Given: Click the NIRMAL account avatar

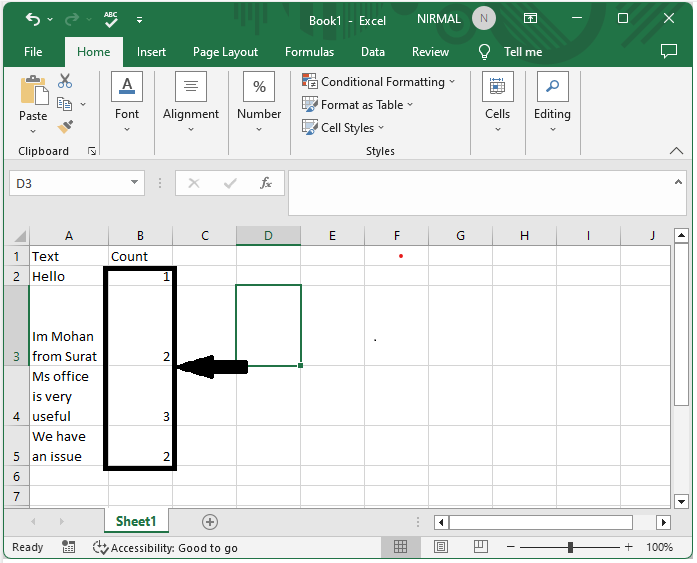Looking at the screenshot, I should point(484,19).
